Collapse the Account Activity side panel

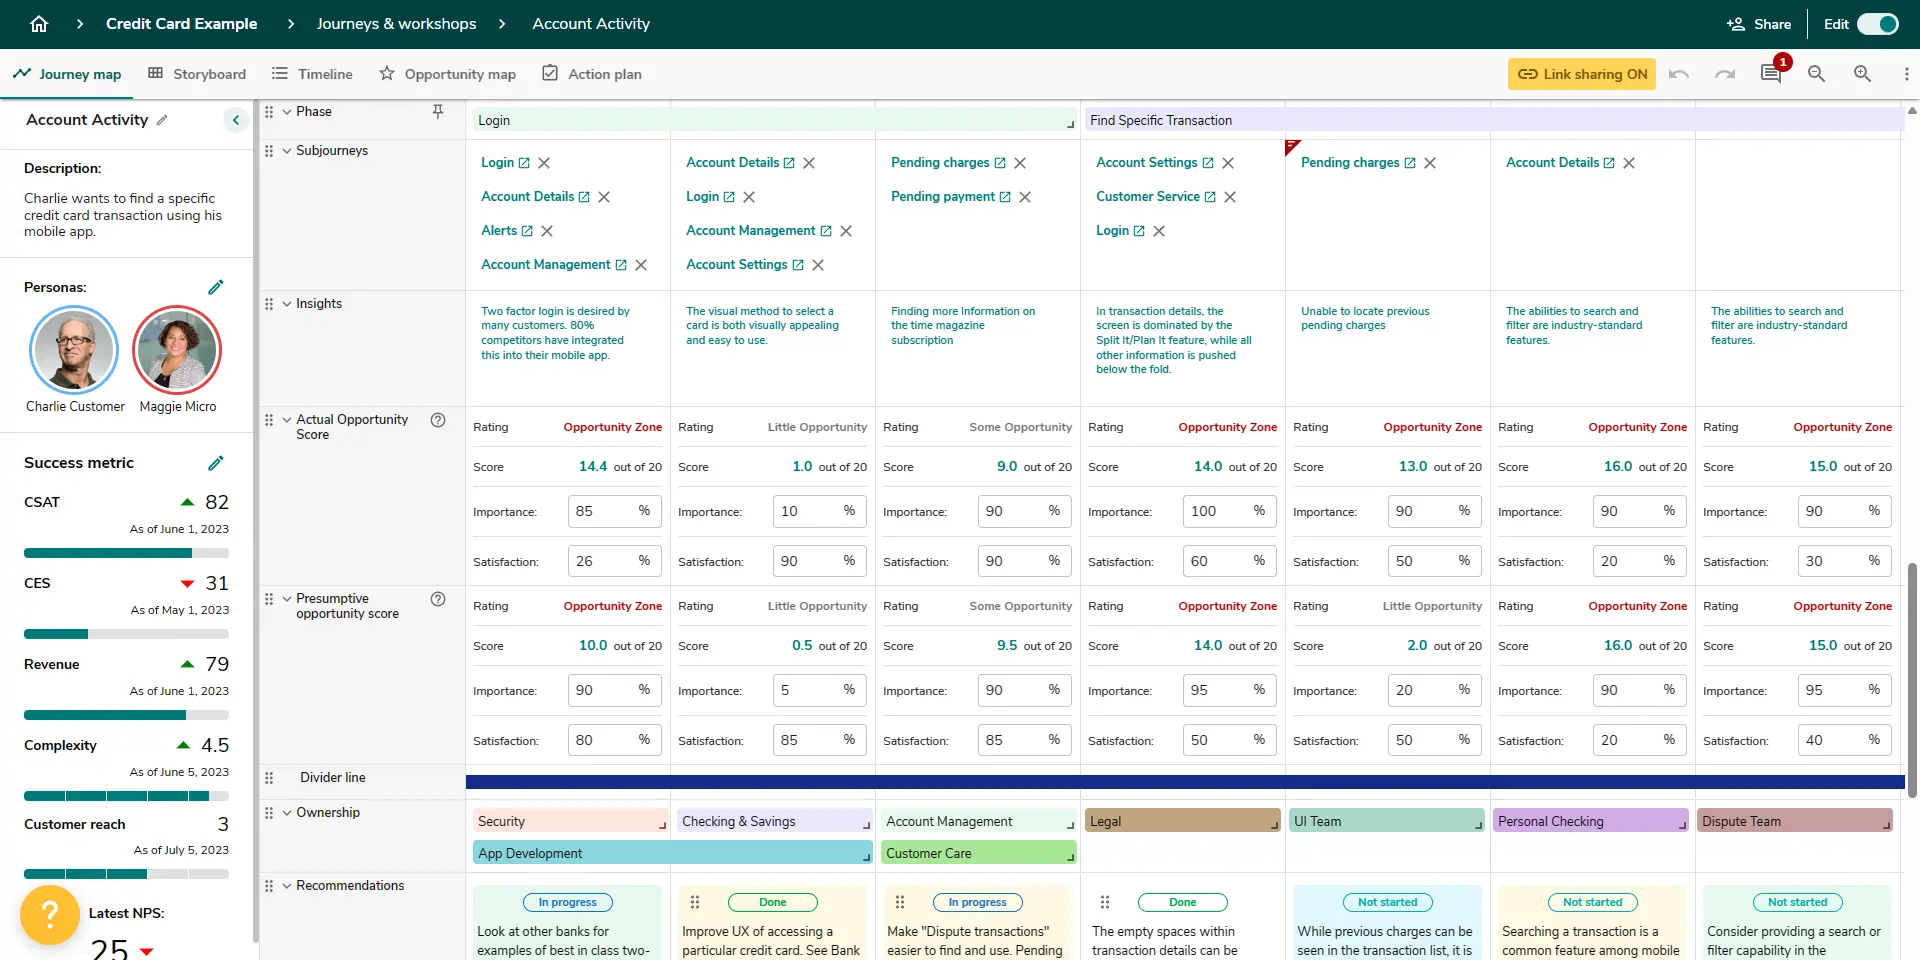click(236, 119)
